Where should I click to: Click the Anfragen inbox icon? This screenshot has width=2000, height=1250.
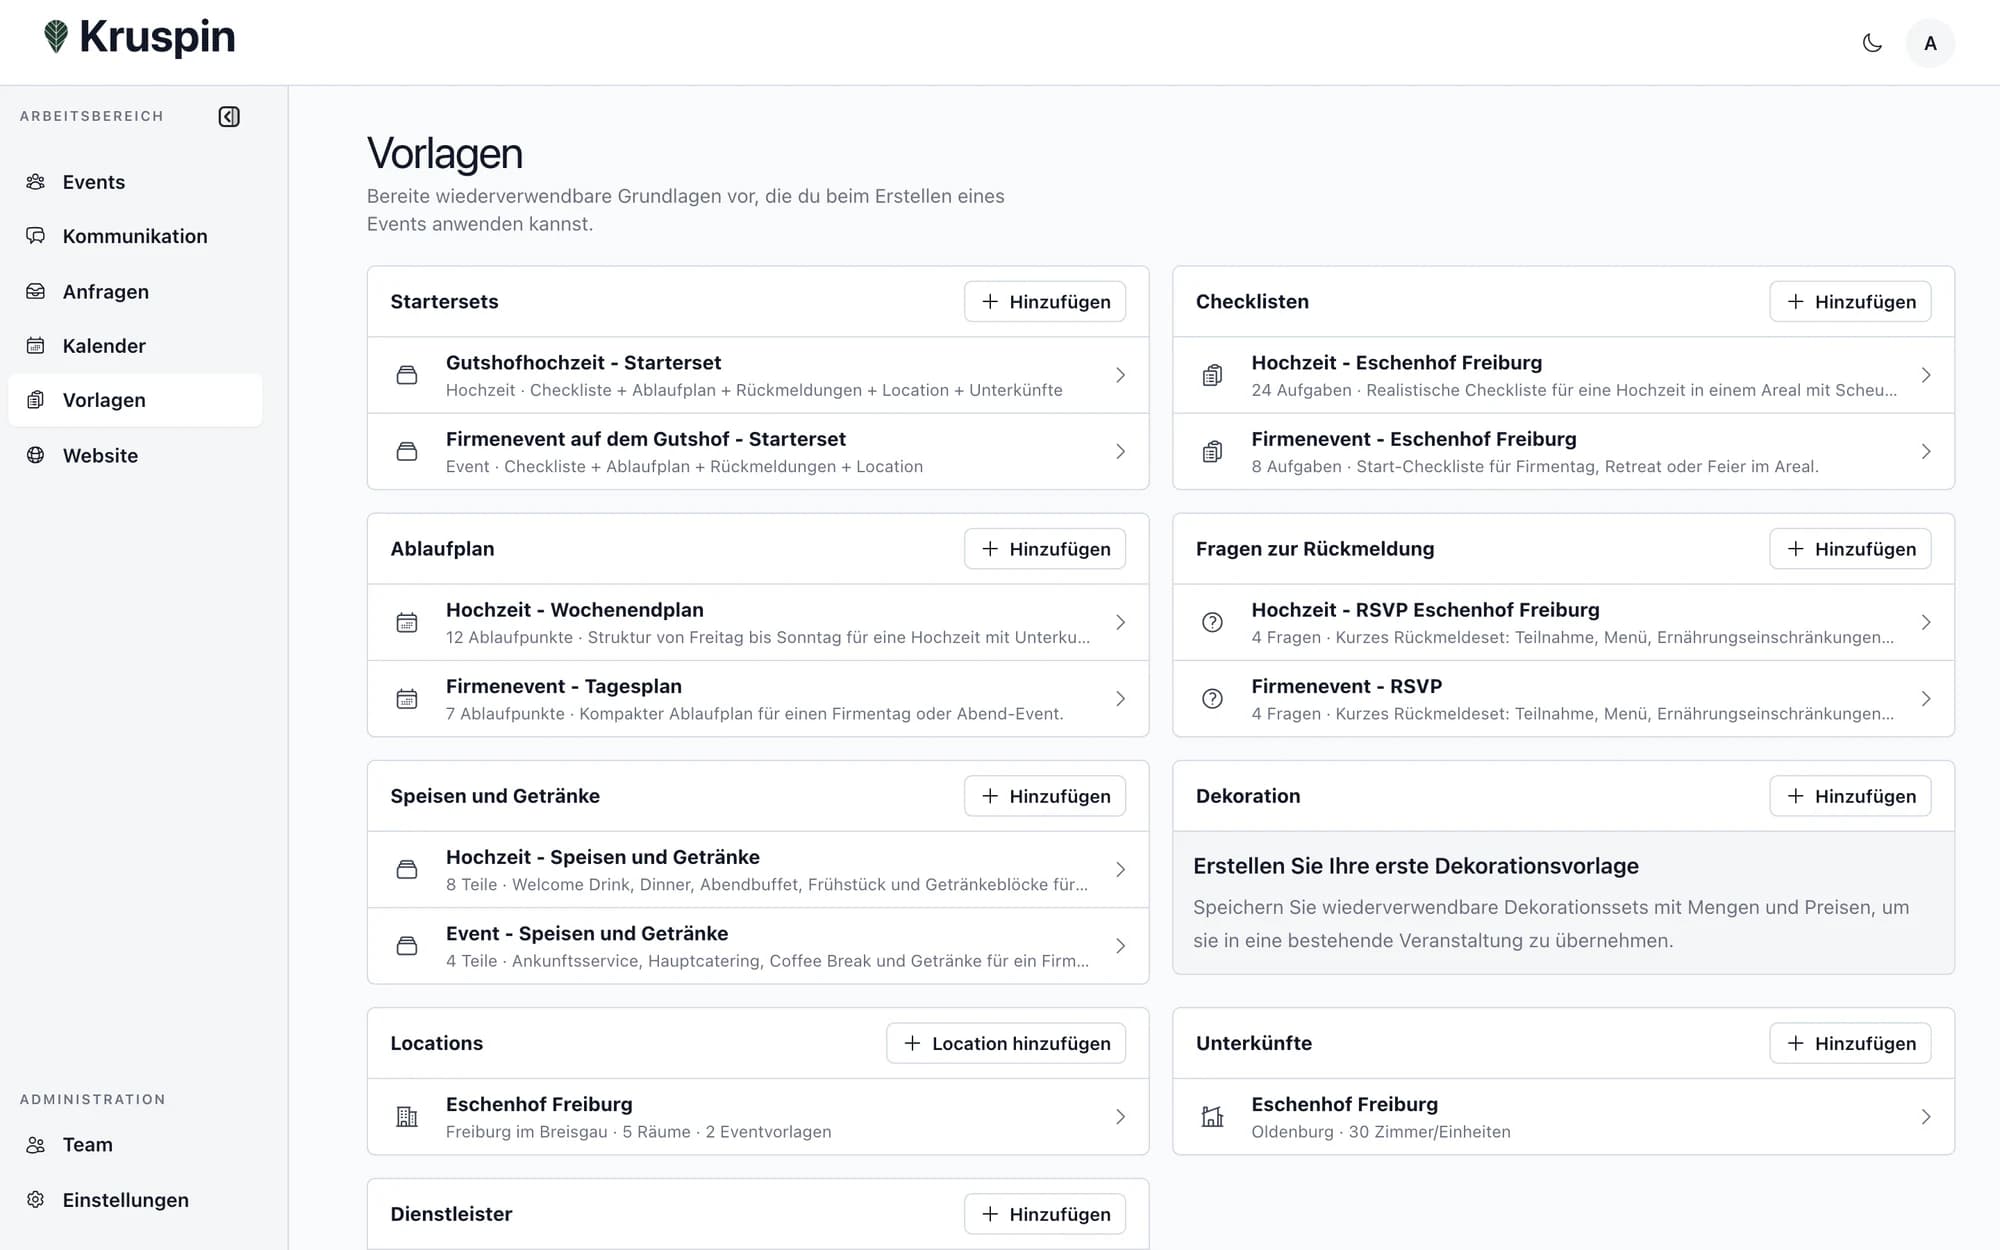36,291
